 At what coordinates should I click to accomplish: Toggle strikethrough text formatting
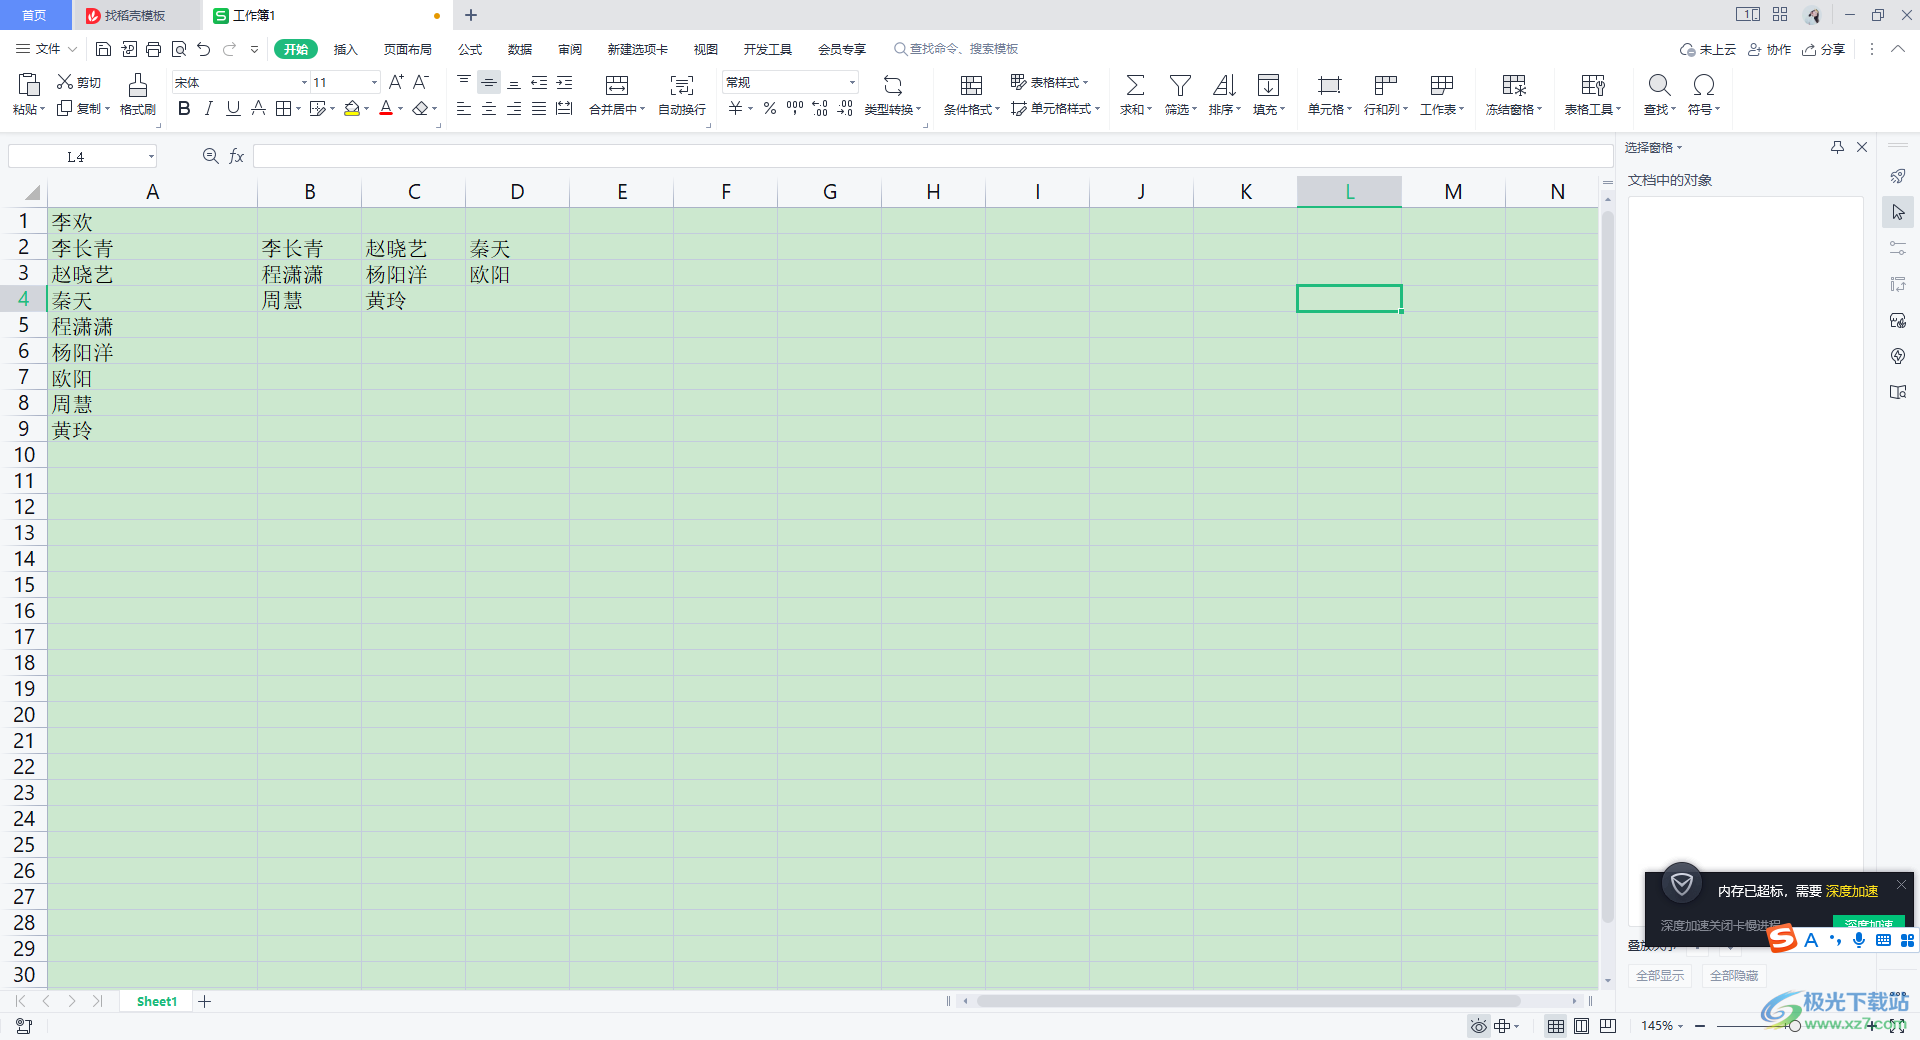258,108
